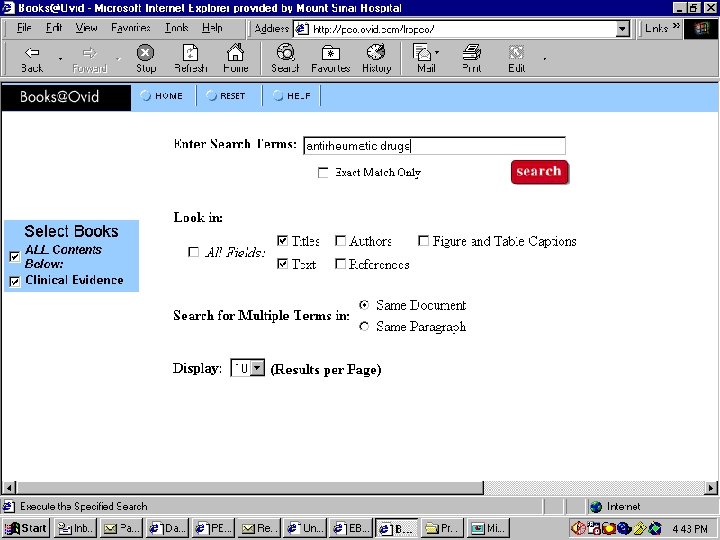
Task: Open the Favorites menu
Action: click(131, 28)
